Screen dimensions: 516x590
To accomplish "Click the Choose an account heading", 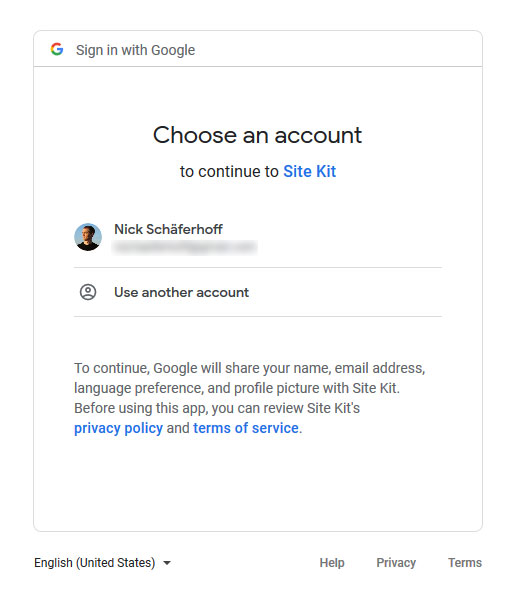I will point(257,135).
